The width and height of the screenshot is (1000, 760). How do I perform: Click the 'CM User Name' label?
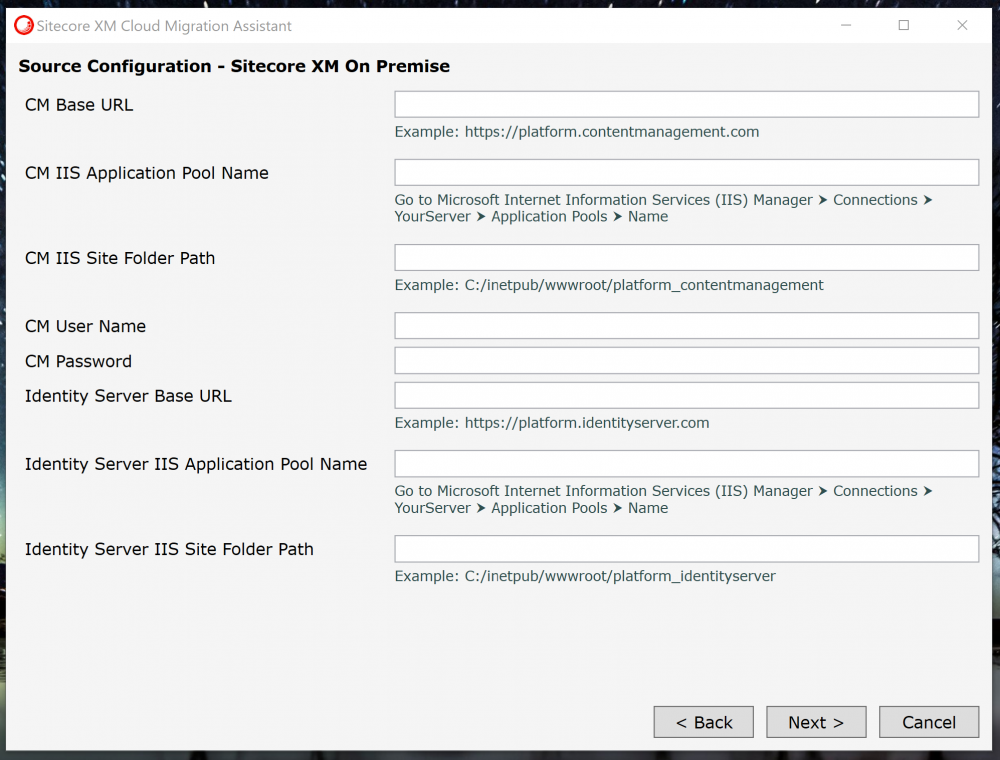pos(85,326)
